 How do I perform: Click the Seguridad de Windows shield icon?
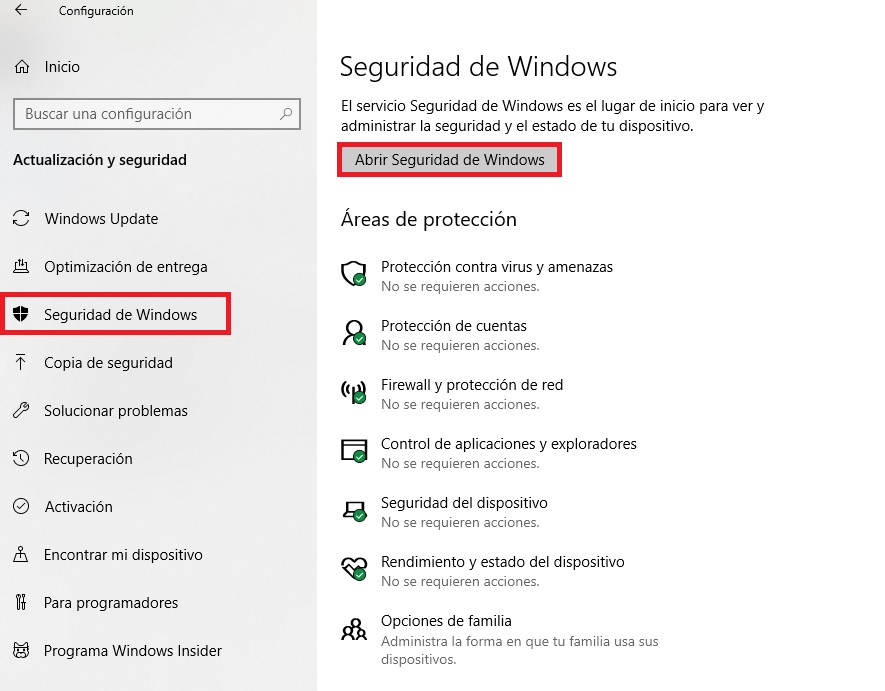coord(21,314)
